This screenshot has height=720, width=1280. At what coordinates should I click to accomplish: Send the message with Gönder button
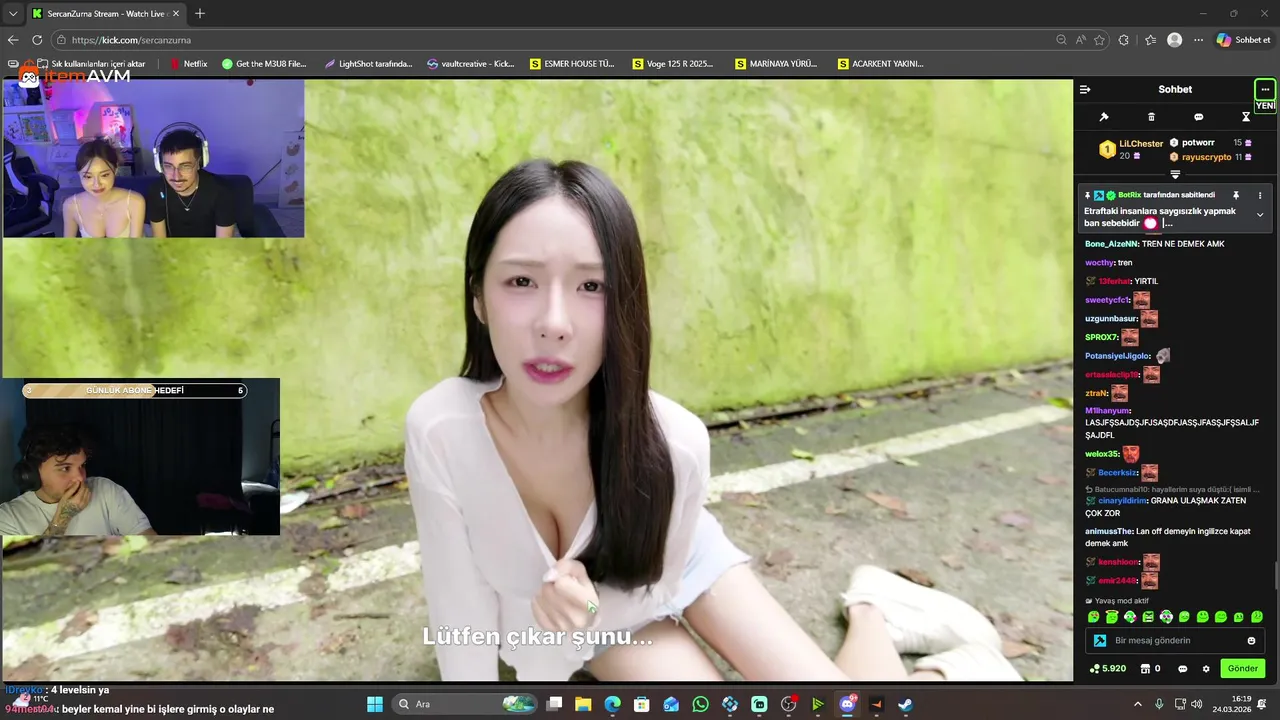click(x=1243, y=668)
